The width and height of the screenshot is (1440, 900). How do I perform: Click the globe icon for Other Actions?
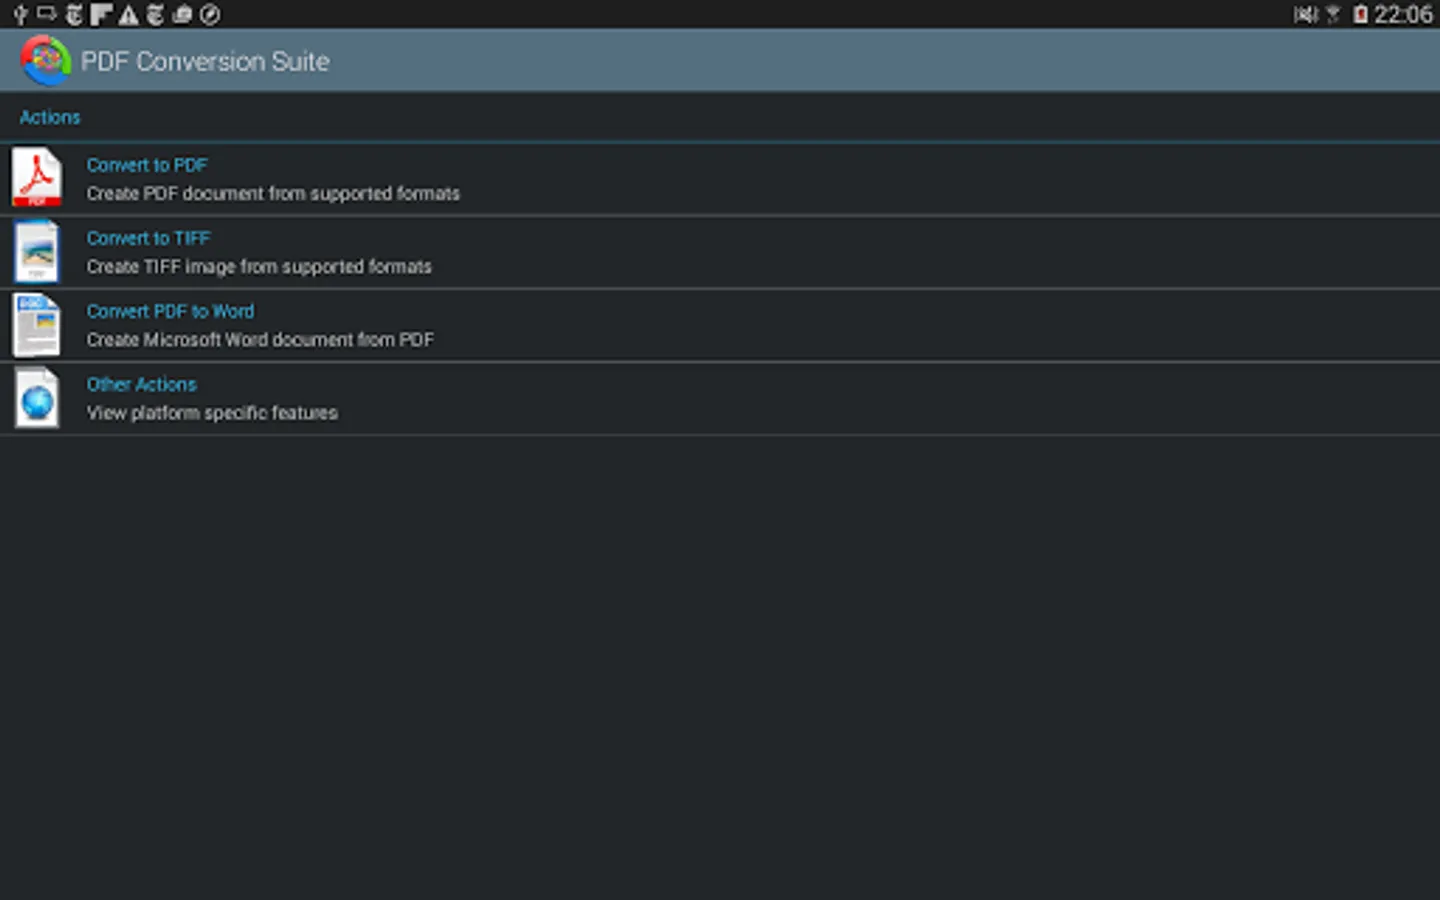37,398
